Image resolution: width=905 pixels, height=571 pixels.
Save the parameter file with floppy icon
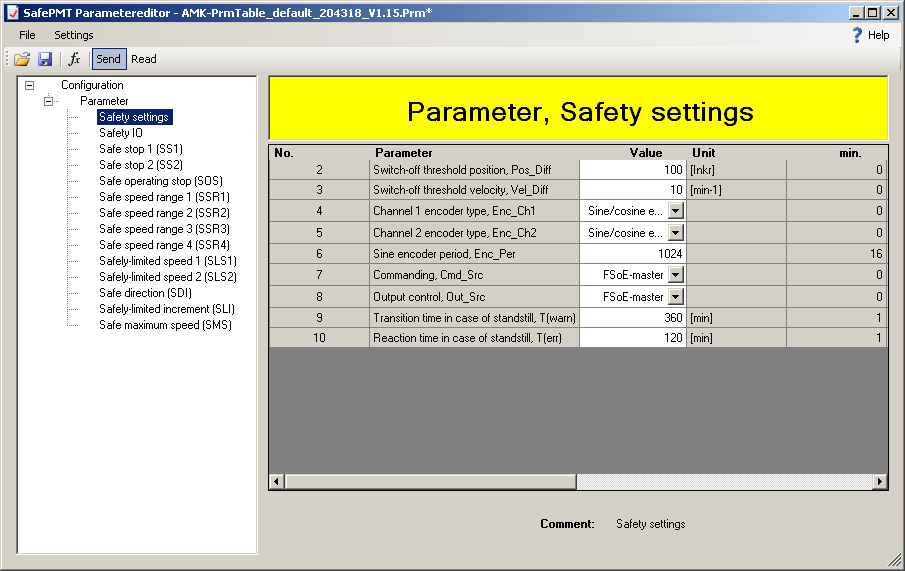coord(45,59)
